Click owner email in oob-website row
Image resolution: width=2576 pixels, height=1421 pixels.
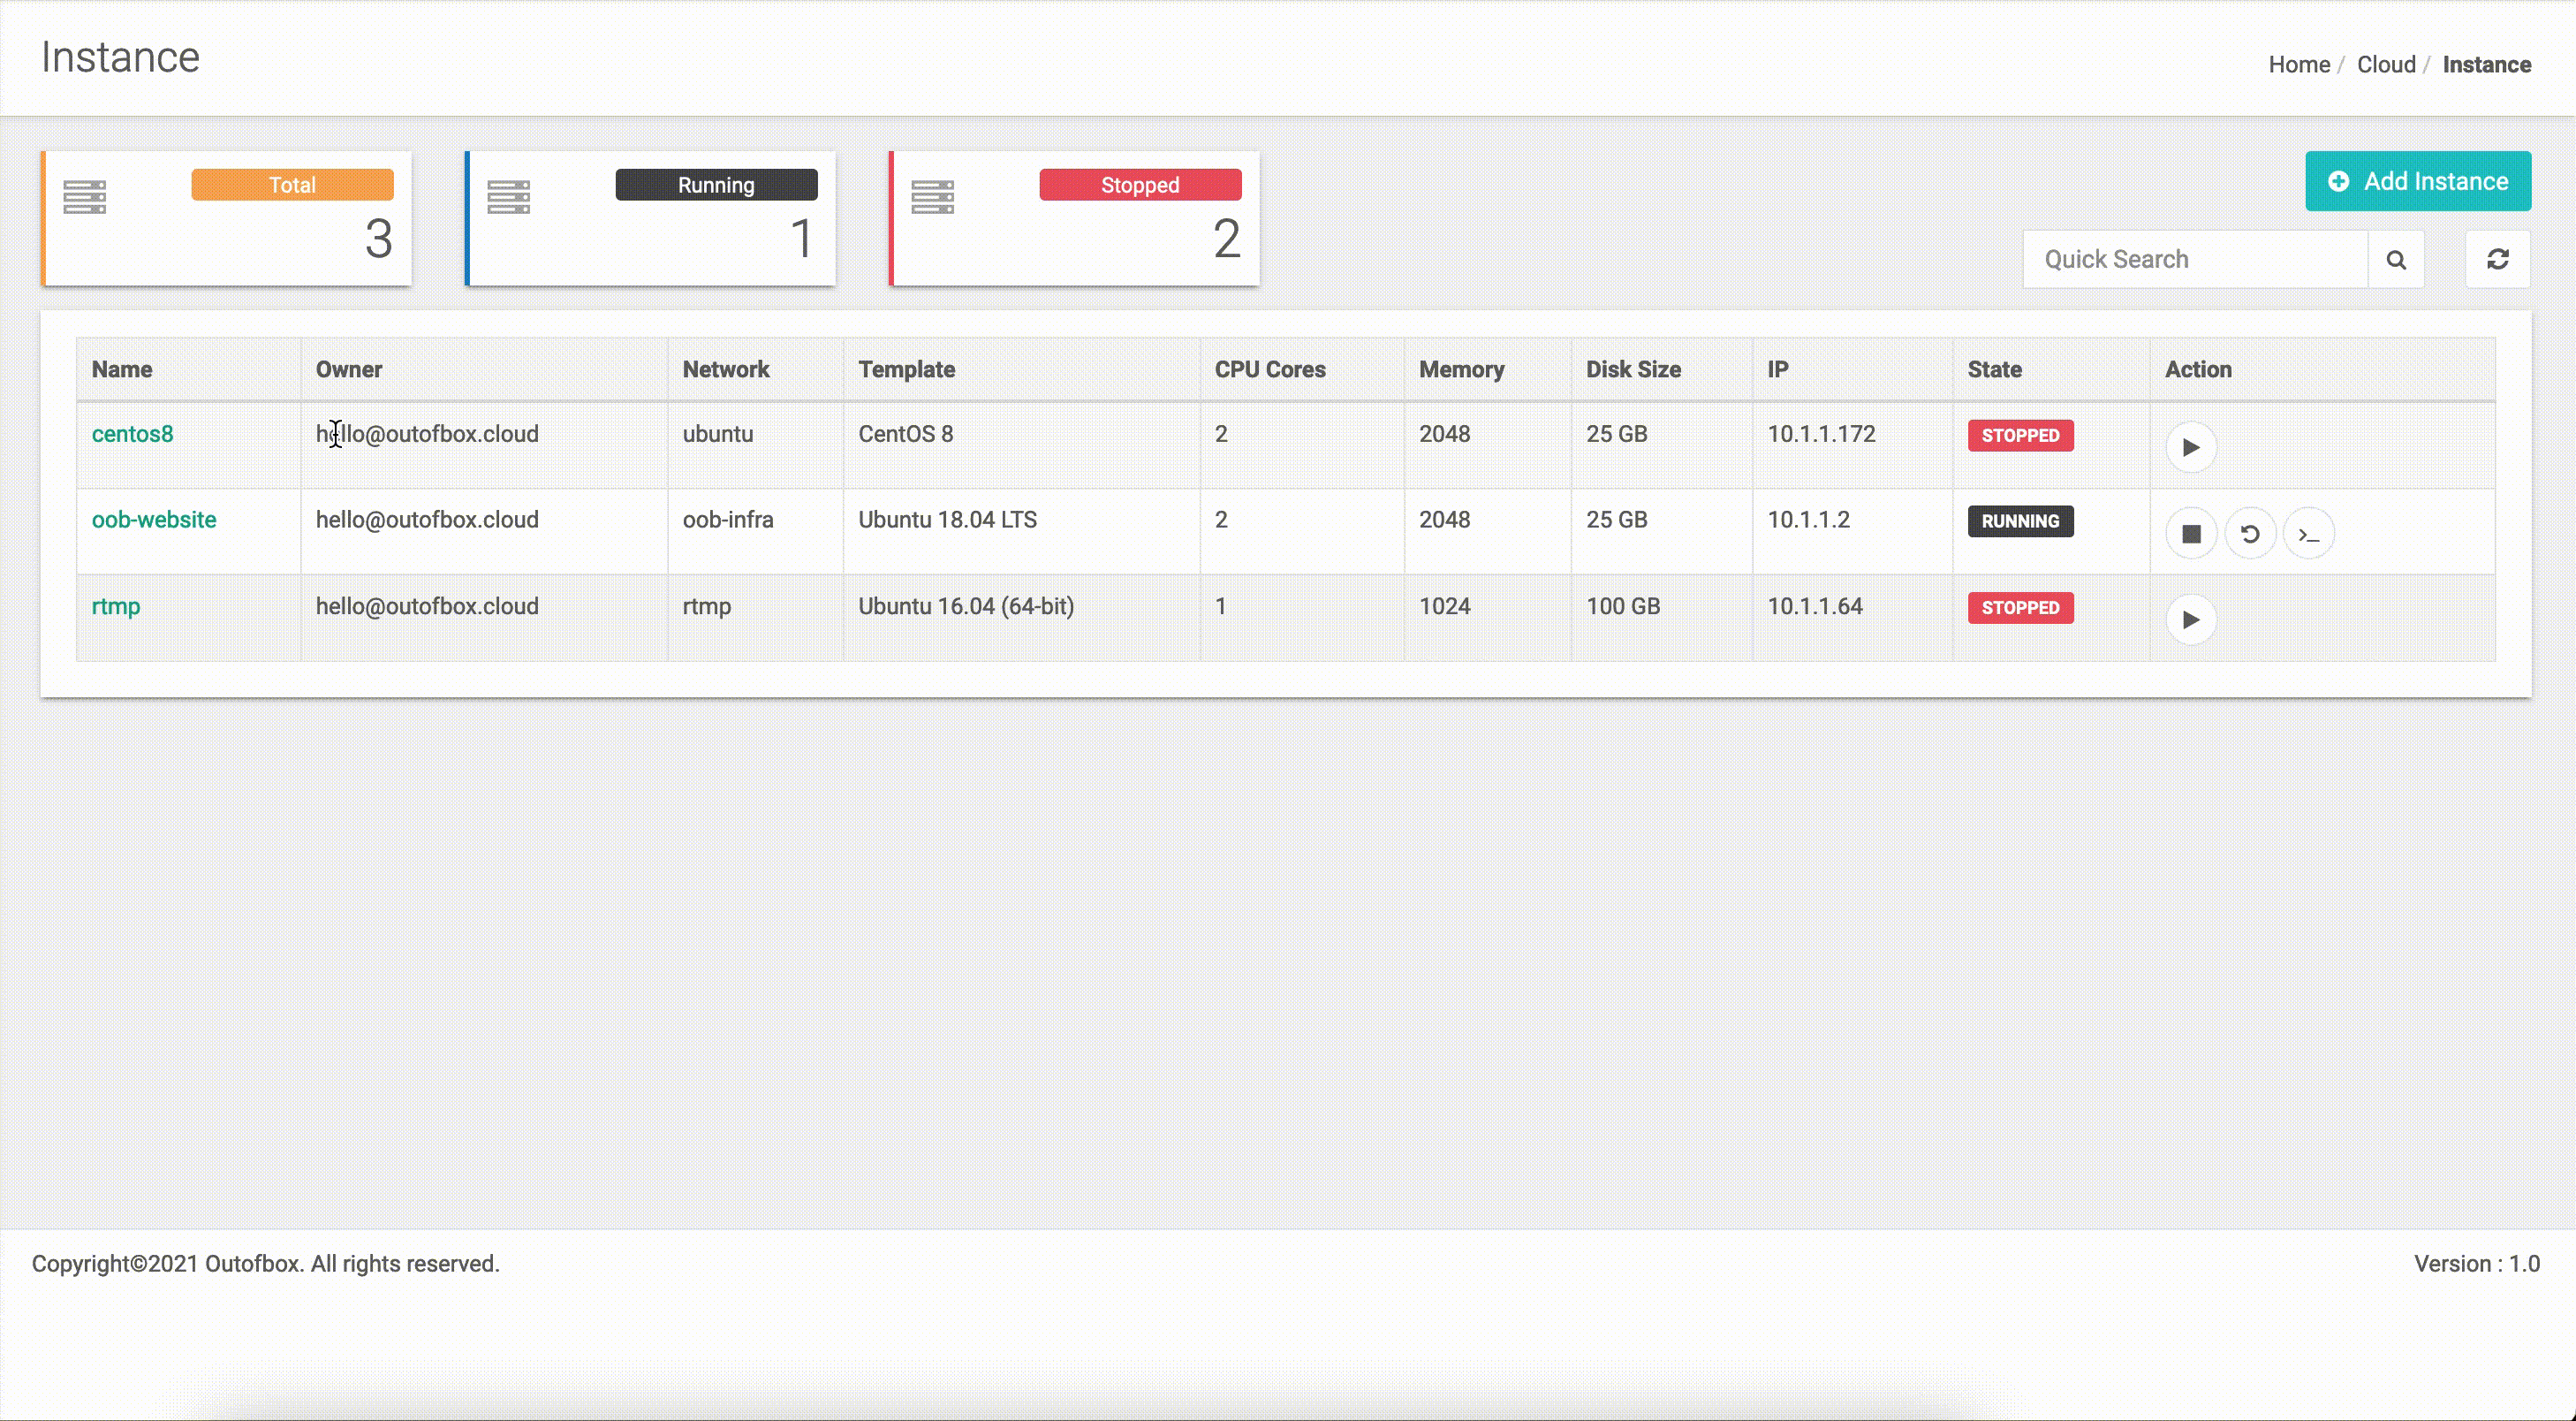pos(427,520)
